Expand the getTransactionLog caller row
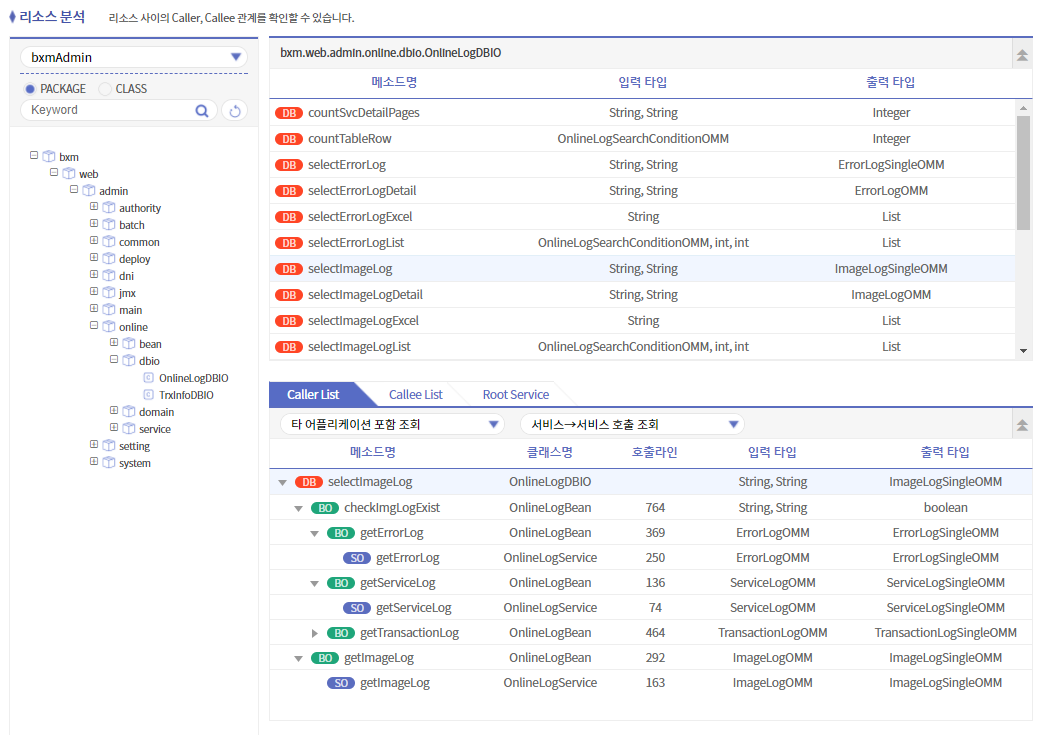 coord(315,633)
